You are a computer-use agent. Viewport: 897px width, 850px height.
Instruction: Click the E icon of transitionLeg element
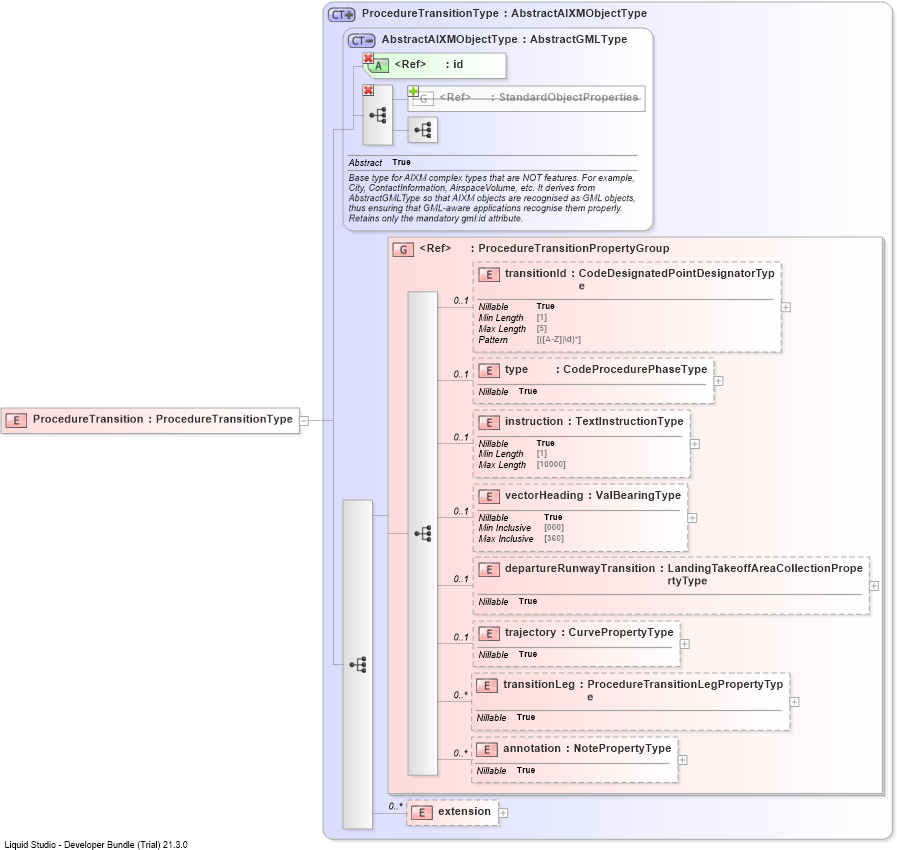tap(487, 686)
